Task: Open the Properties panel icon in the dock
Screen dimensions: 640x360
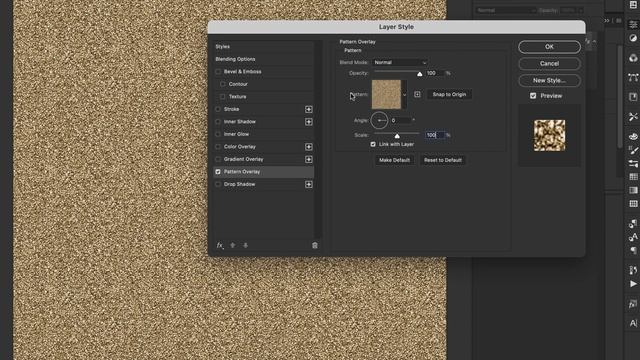Action: pos(633,24)
